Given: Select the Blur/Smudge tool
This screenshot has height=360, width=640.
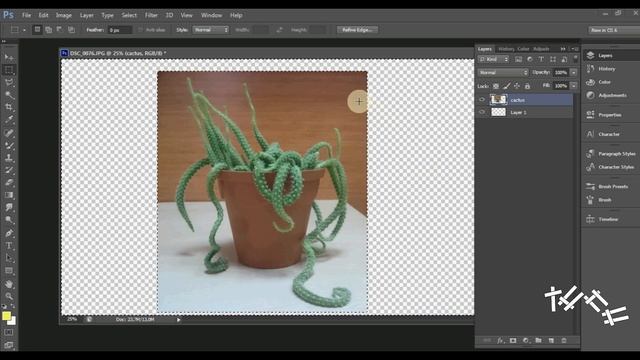Looking at the screenshot, I should 9,207.
